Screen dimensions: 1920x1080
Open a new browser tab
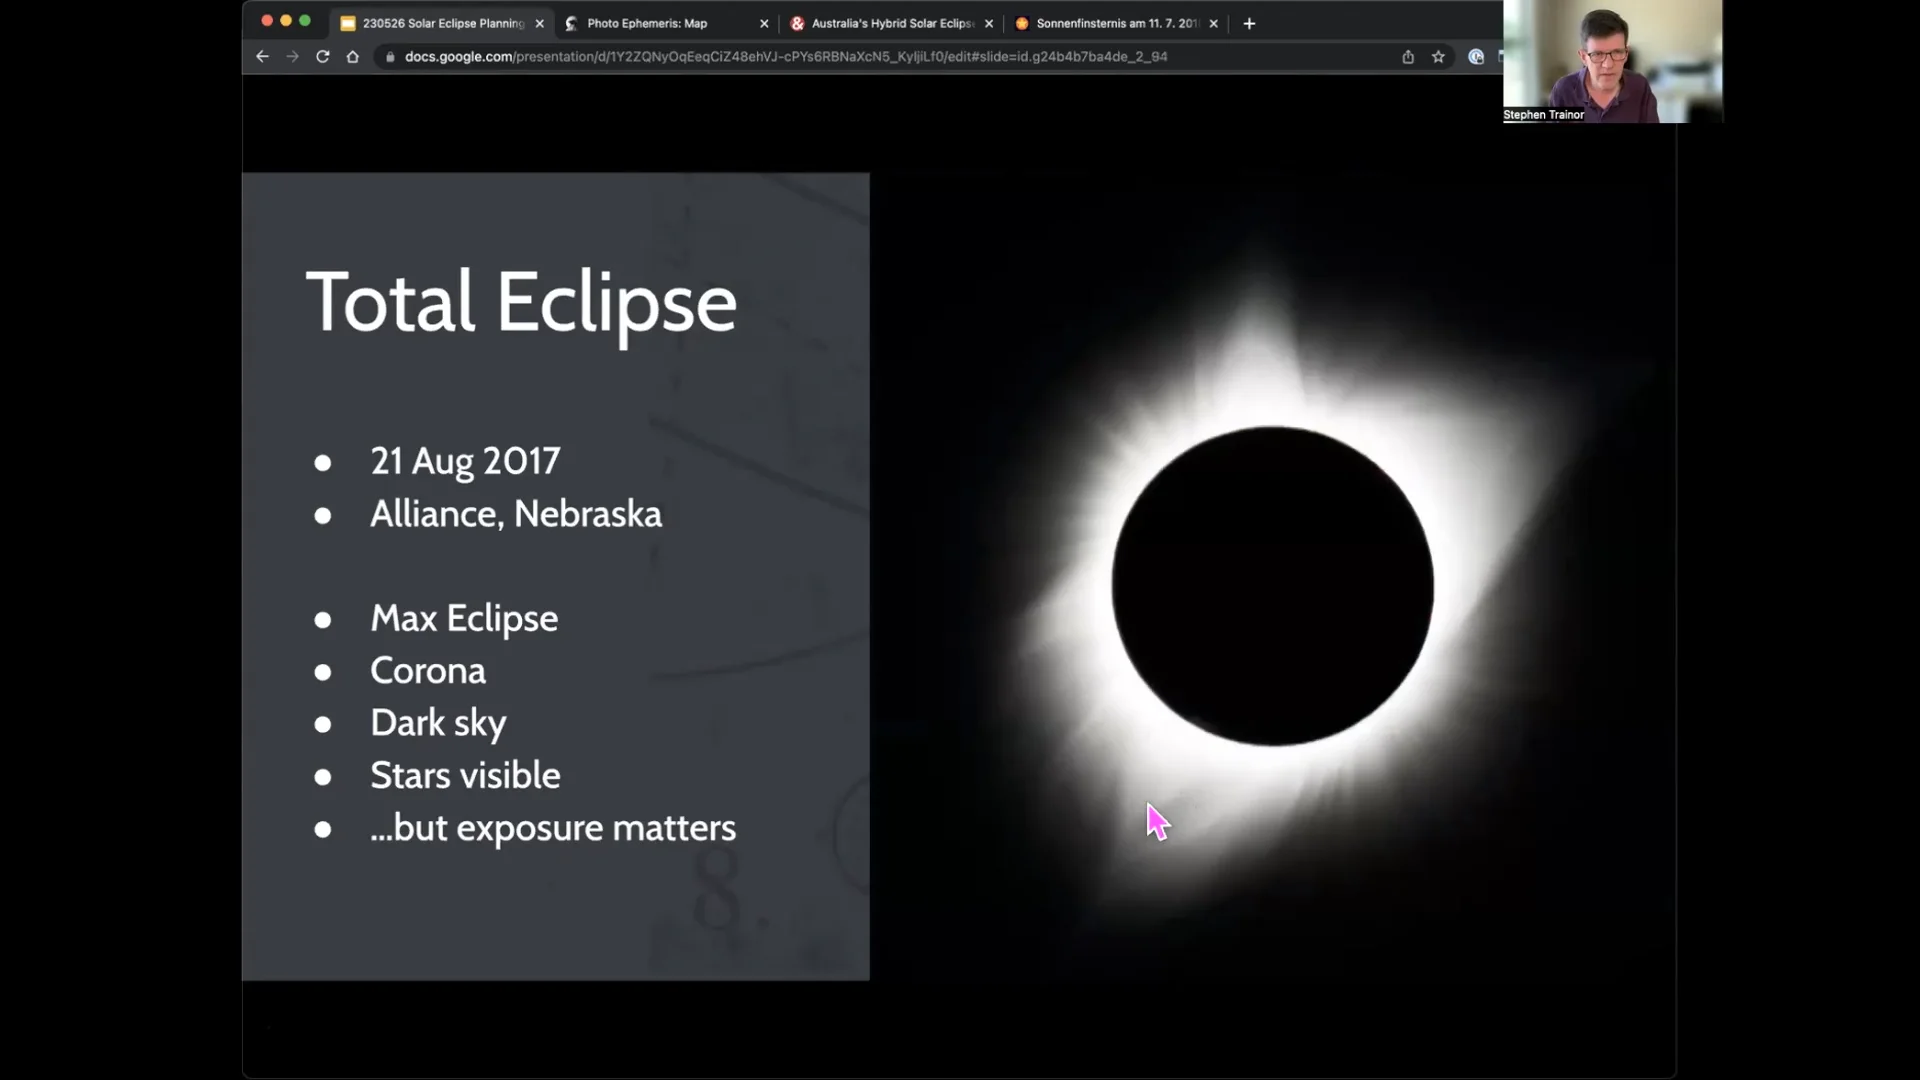click(x=1248, y=23)
